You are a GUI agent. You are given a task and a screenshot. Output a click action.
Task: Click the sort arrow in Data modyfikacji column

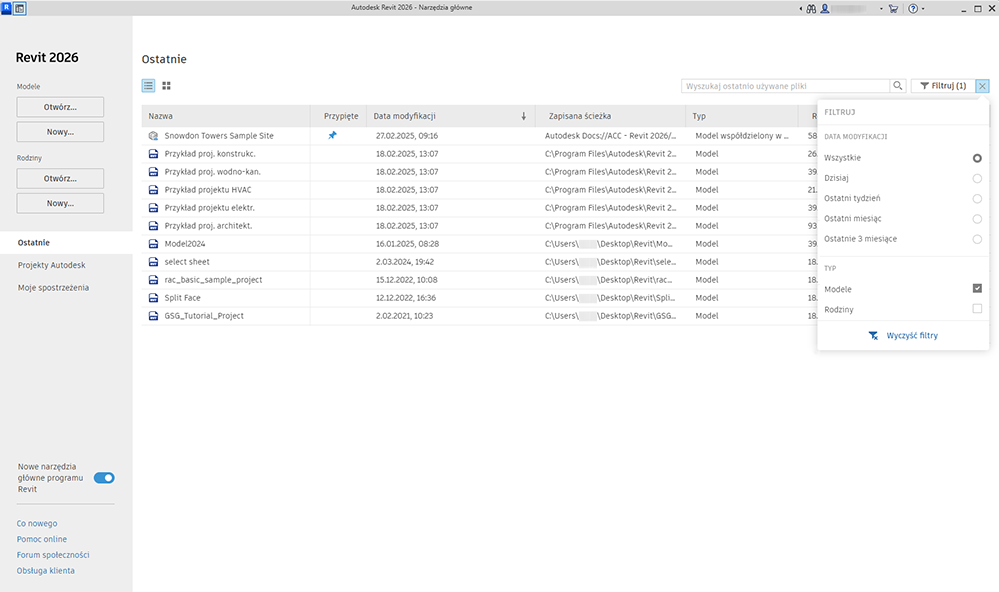coord(524,116)
